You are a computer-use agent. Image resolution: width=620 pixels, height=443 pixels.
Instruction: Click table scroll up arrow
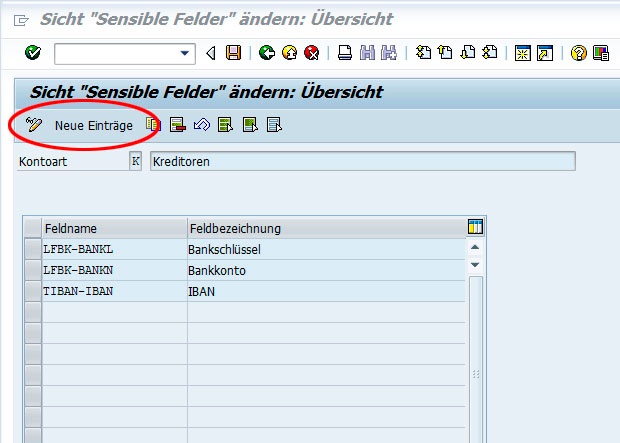coord(475,247)
